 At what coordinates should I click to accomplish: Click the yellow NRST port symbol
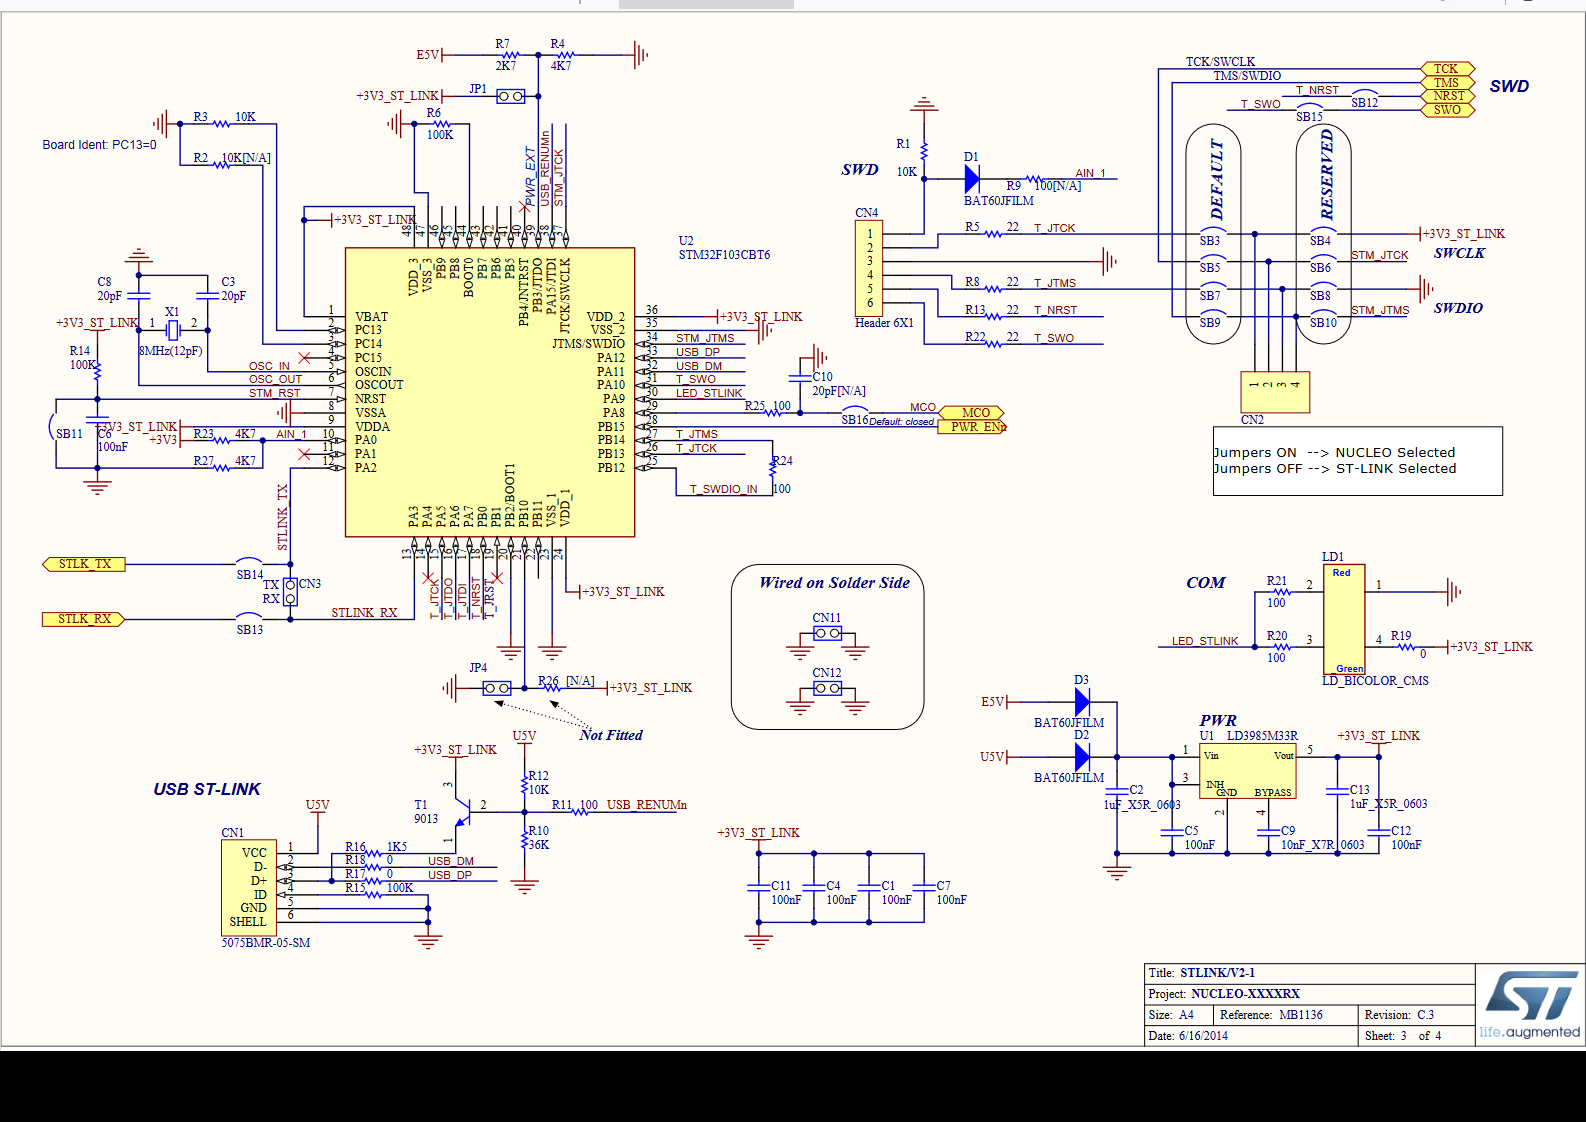[1447, 96]
